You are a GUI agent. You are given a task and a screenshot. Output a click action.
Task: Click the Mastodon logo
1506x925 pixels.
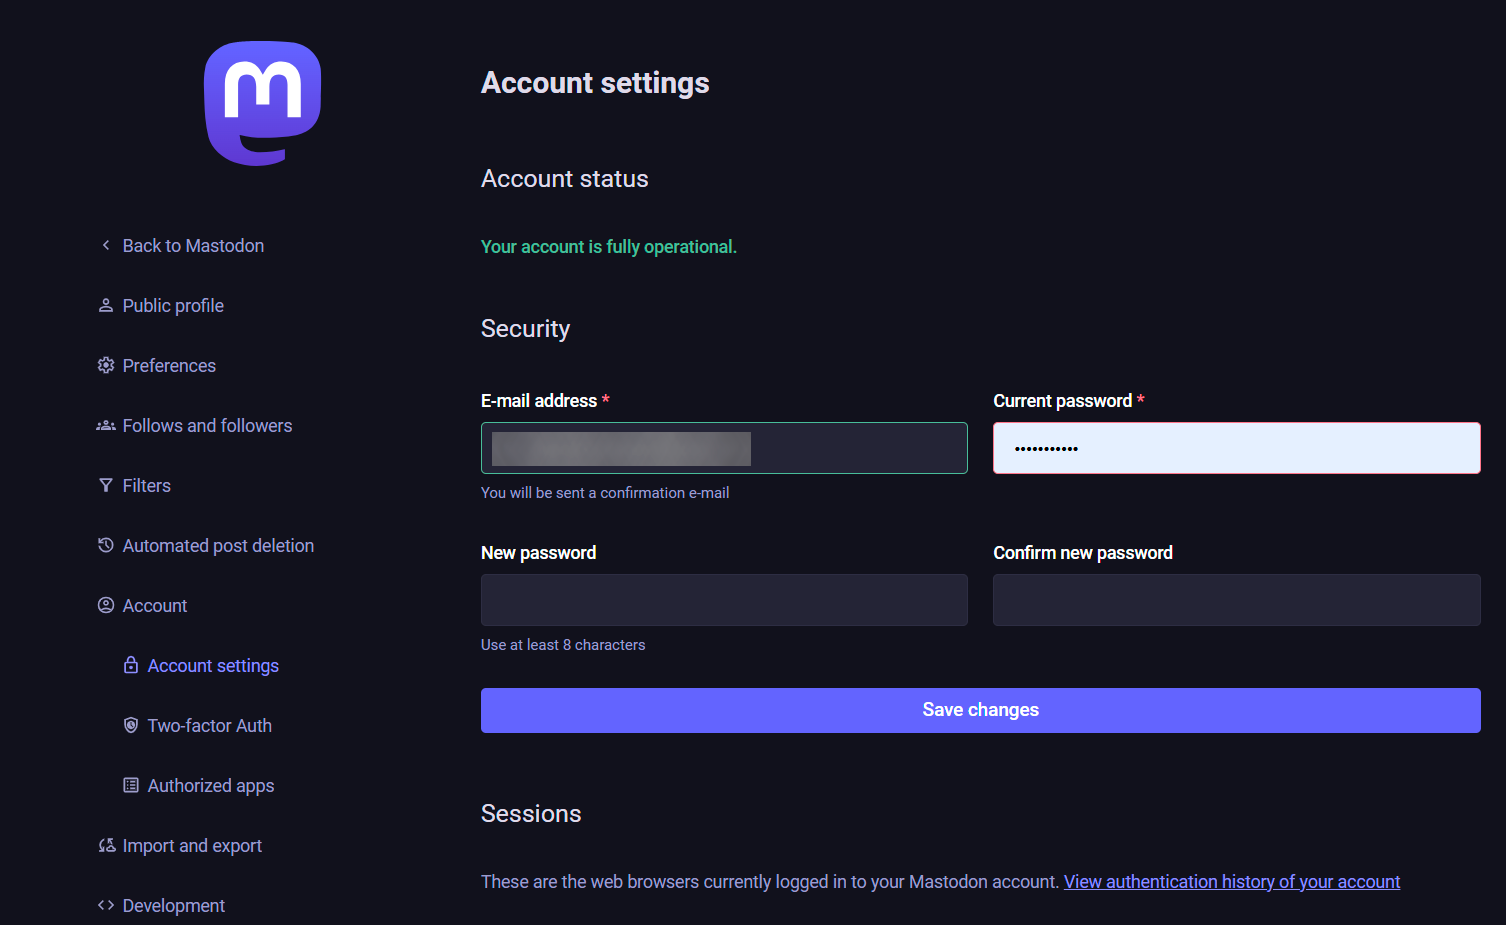point(262,103)
